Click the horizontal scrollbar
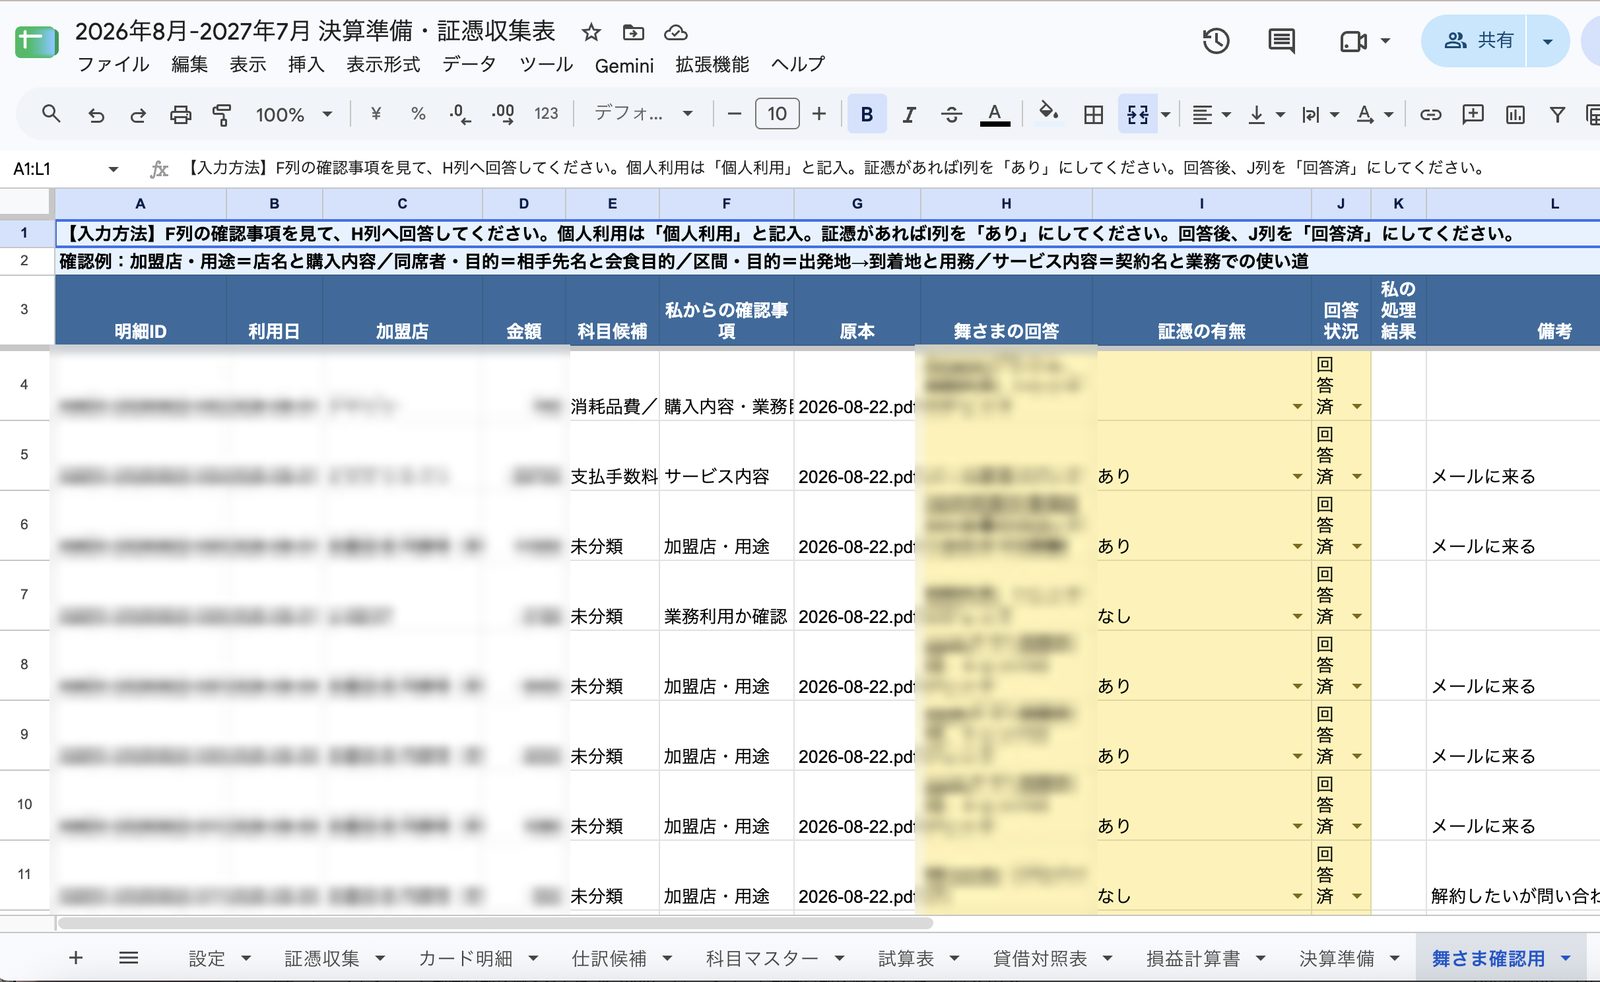1600x982 pixels. pos(495,923)
